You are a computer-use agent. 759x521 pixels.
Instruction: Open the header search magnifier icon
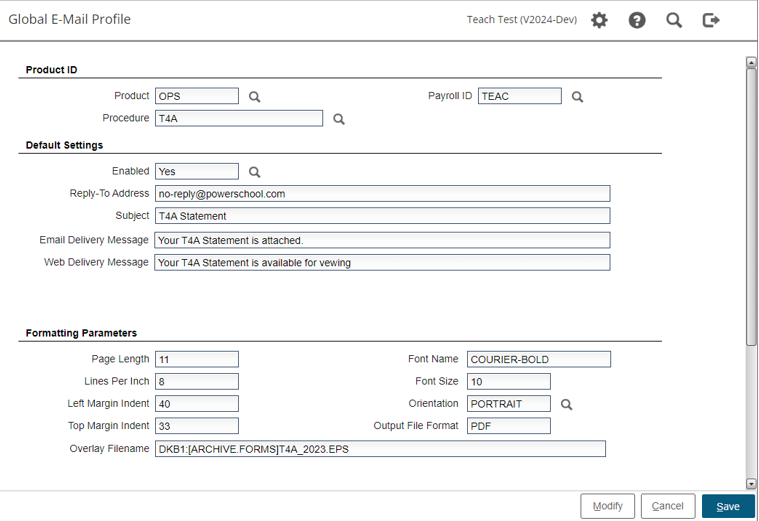(x=674, y=20)
